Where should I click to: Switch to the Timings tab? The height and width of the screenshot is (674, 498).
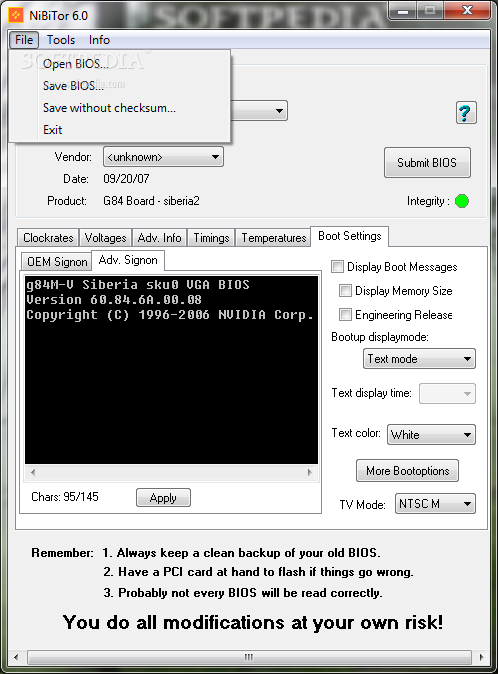211,238
